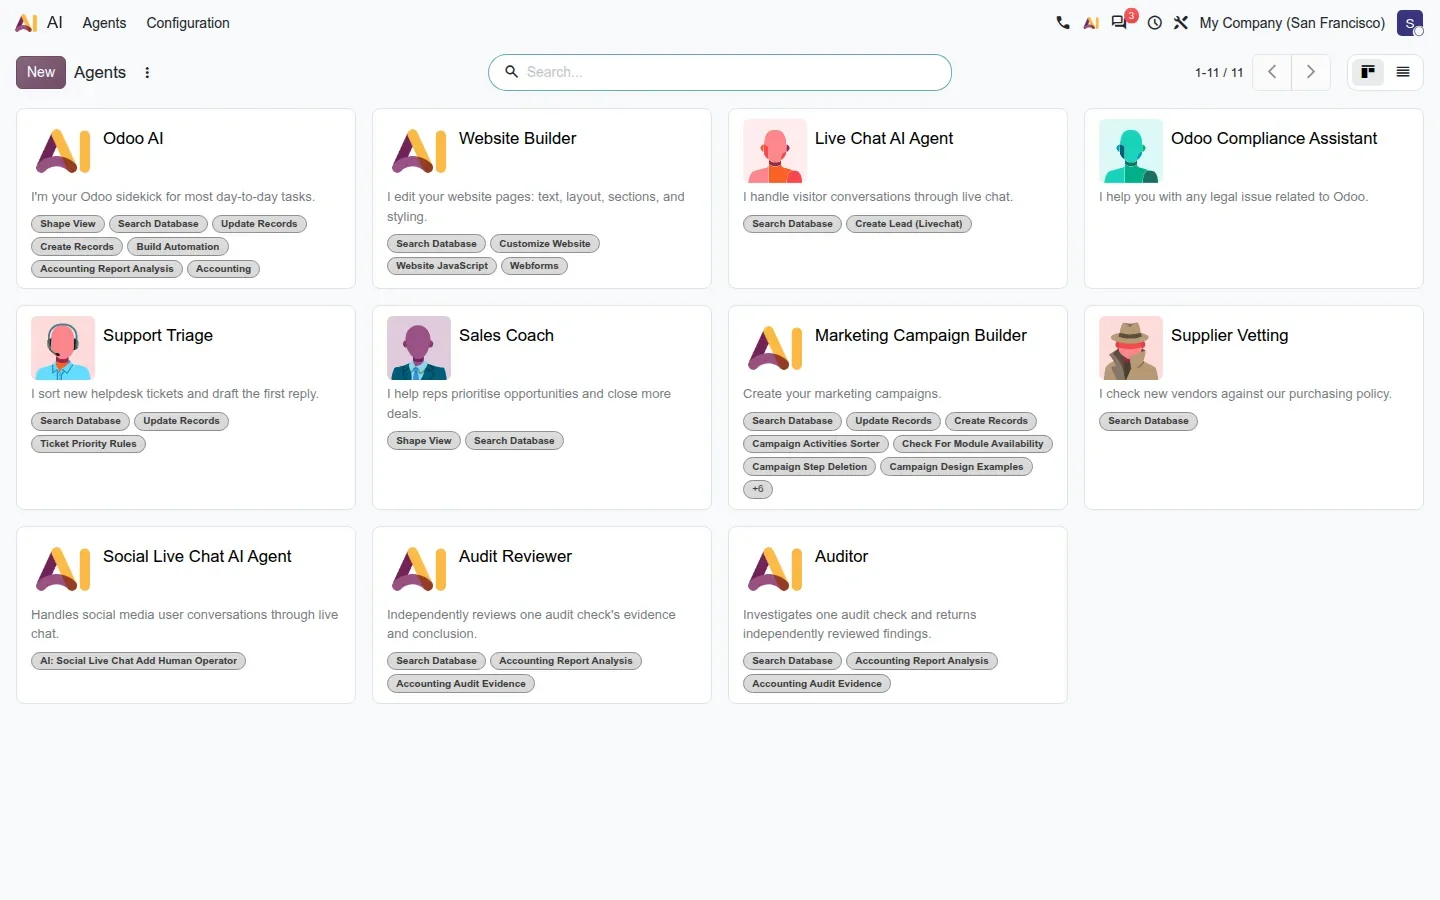Viewport: 1440px width, 900px height.
Task: Click Search Database tag on Supplier Vetting card
Action: (1148, 421)
